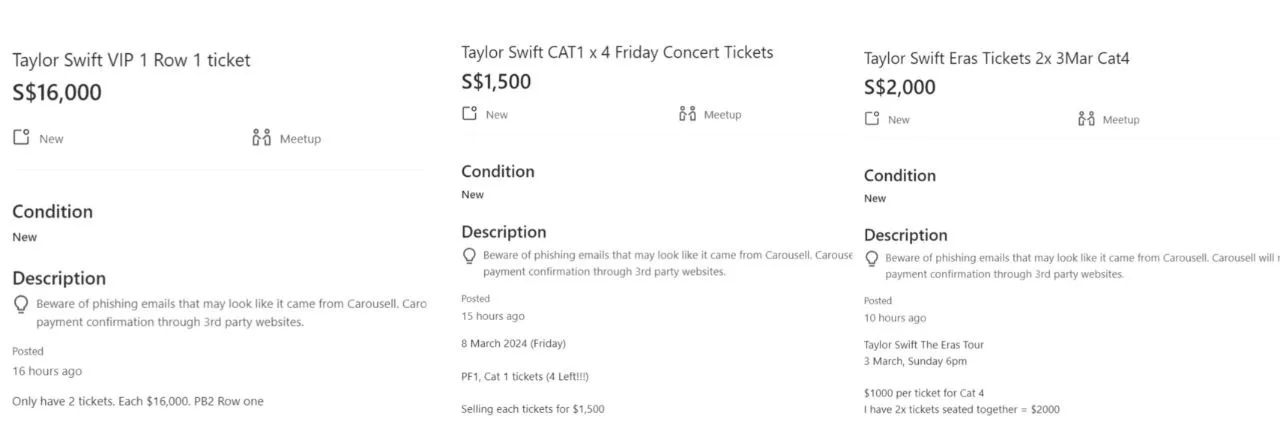Open the Taylor Swift CAT1 x 4 Friday title
The width and height of the screenshot is (1280, 435).
[x=617, y=52]
